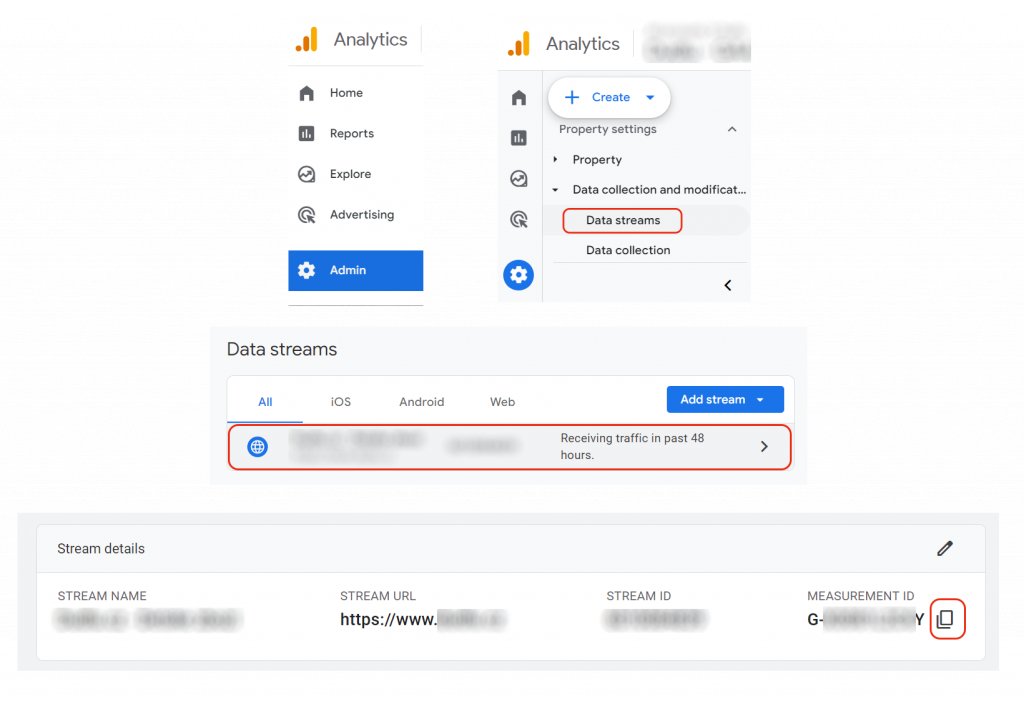1024x702 pixels.
Task: Open Explore in the labeled navigation menu
Action: 355,174
